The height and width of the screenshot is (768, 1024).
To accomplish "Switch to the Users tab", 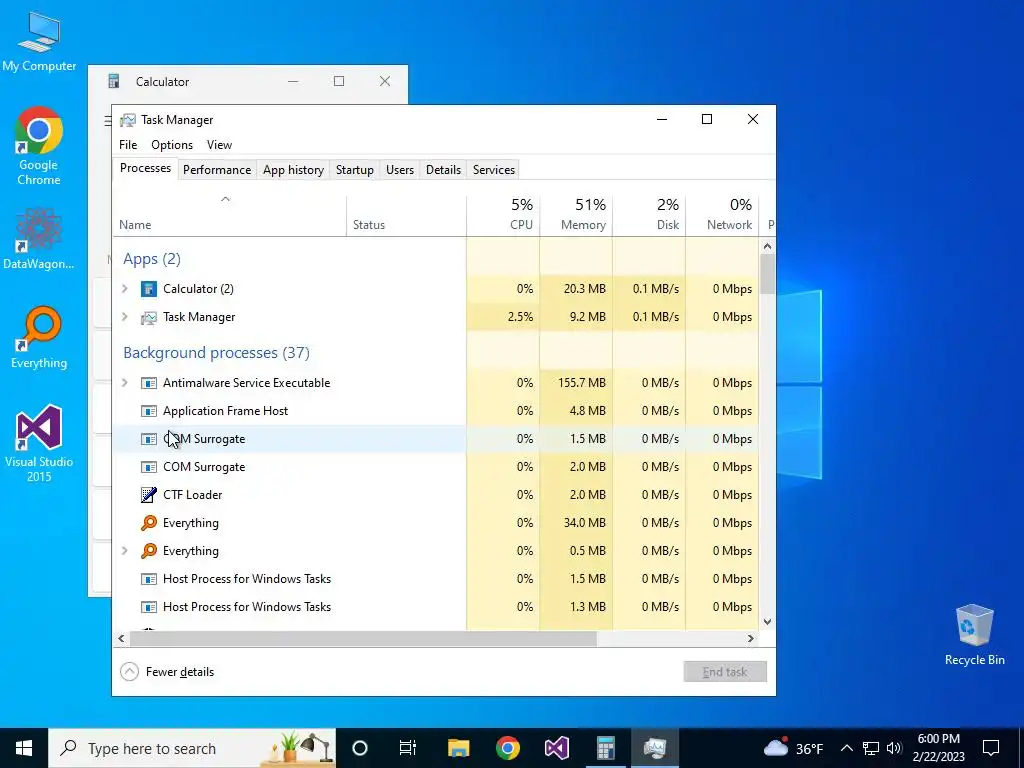I will point(400,170).
